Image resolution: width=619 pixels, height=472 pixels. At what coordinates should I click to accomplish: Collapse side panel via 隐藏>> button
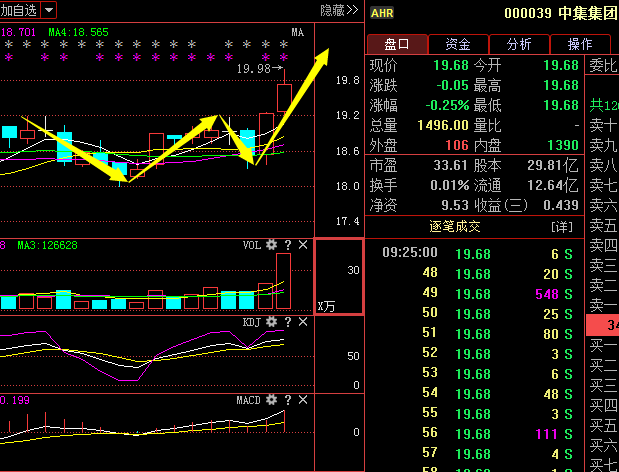click(339, 10)
